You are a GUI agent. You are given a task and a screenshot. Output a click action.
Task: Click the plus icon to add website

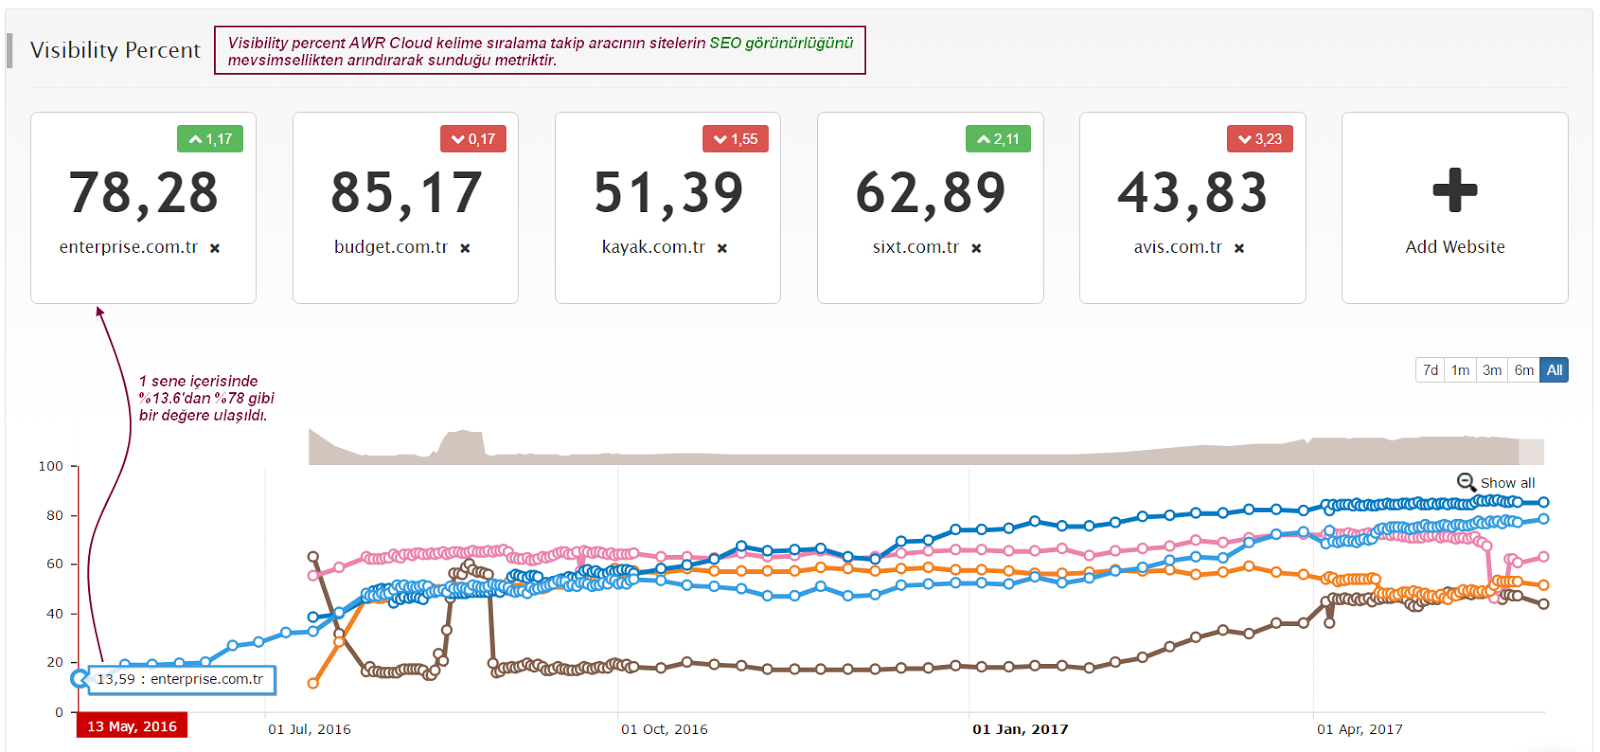pyautogui.click(x=1454, y=190)
